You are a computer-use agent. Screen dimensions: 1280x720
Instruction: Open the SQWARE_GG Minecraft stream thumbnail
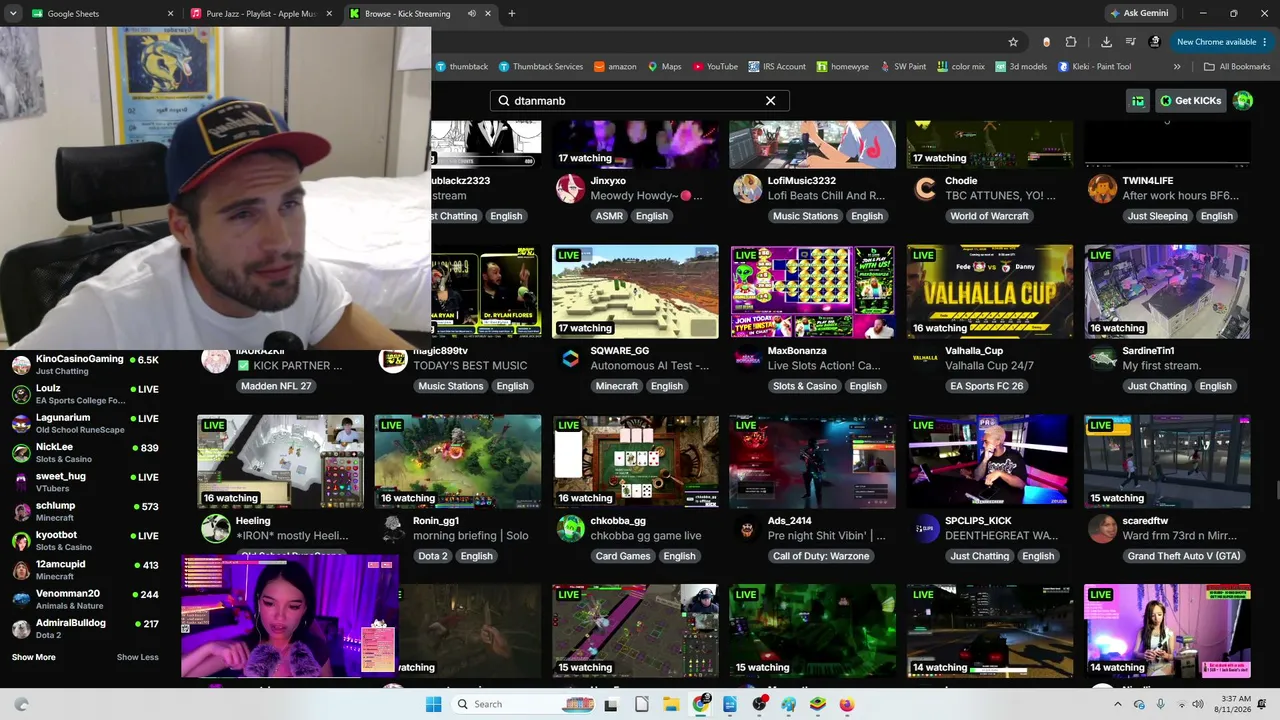[x=635, y=291]
